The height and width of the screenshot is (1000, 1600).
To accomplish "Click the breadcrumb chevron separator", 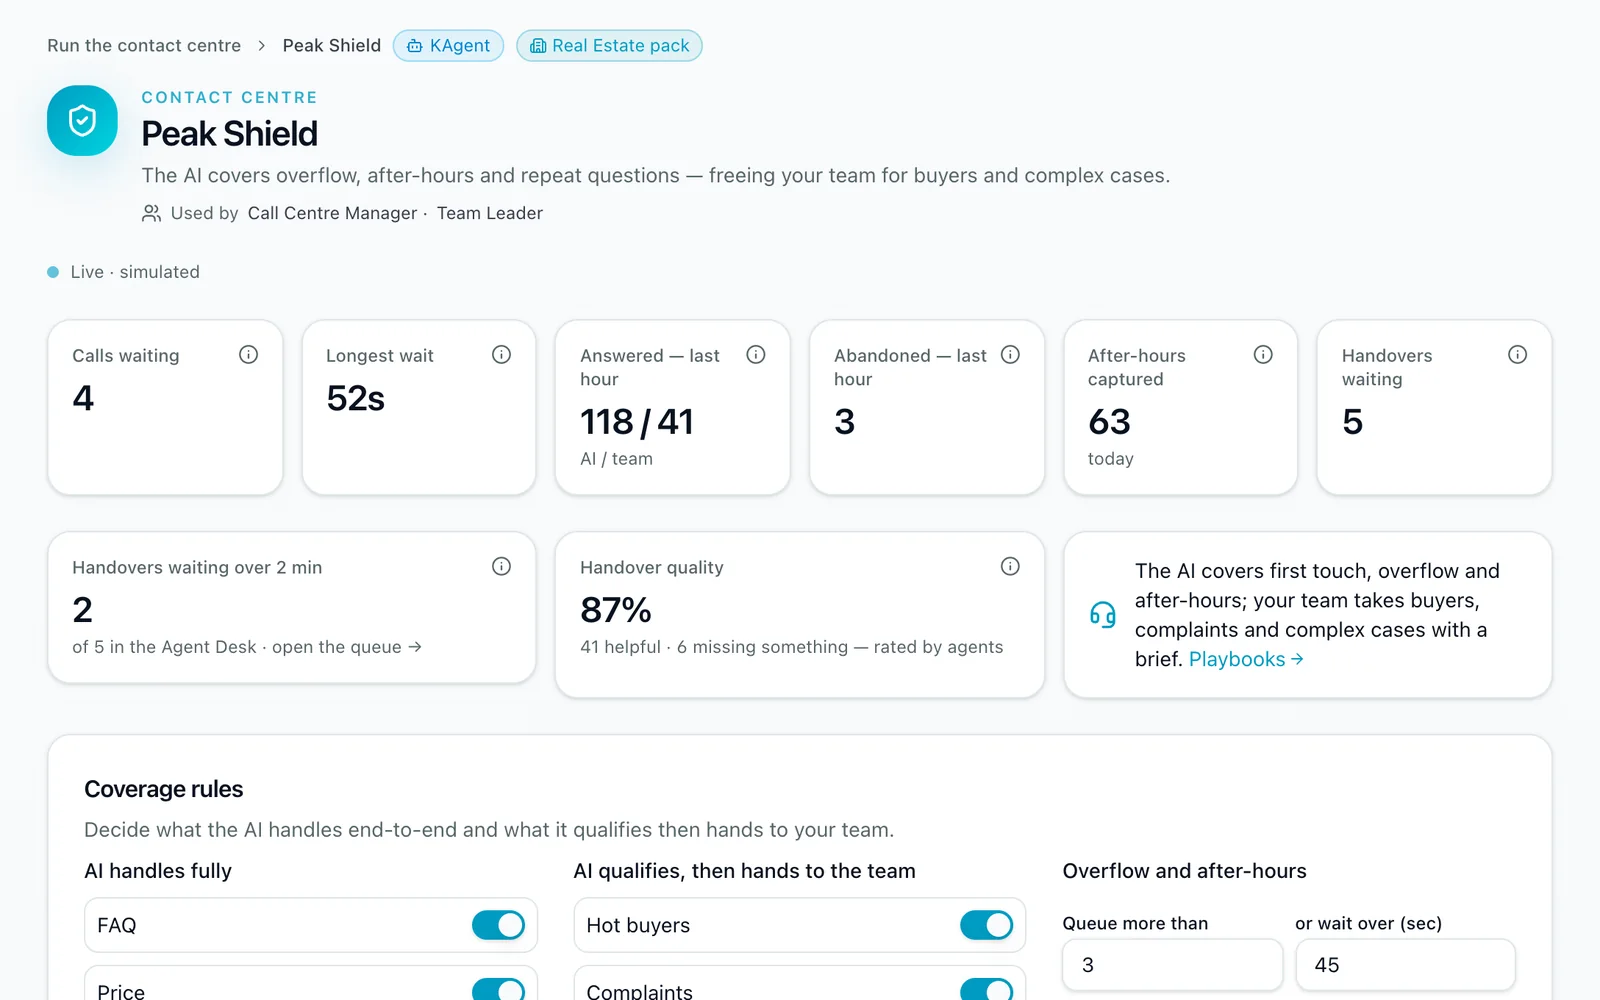I will click(262, 46).
